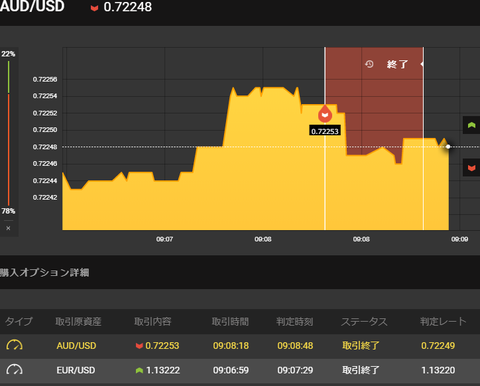Click the red down arrow next to 0.72248
This screenshot has width=480, height=386.
94,8
